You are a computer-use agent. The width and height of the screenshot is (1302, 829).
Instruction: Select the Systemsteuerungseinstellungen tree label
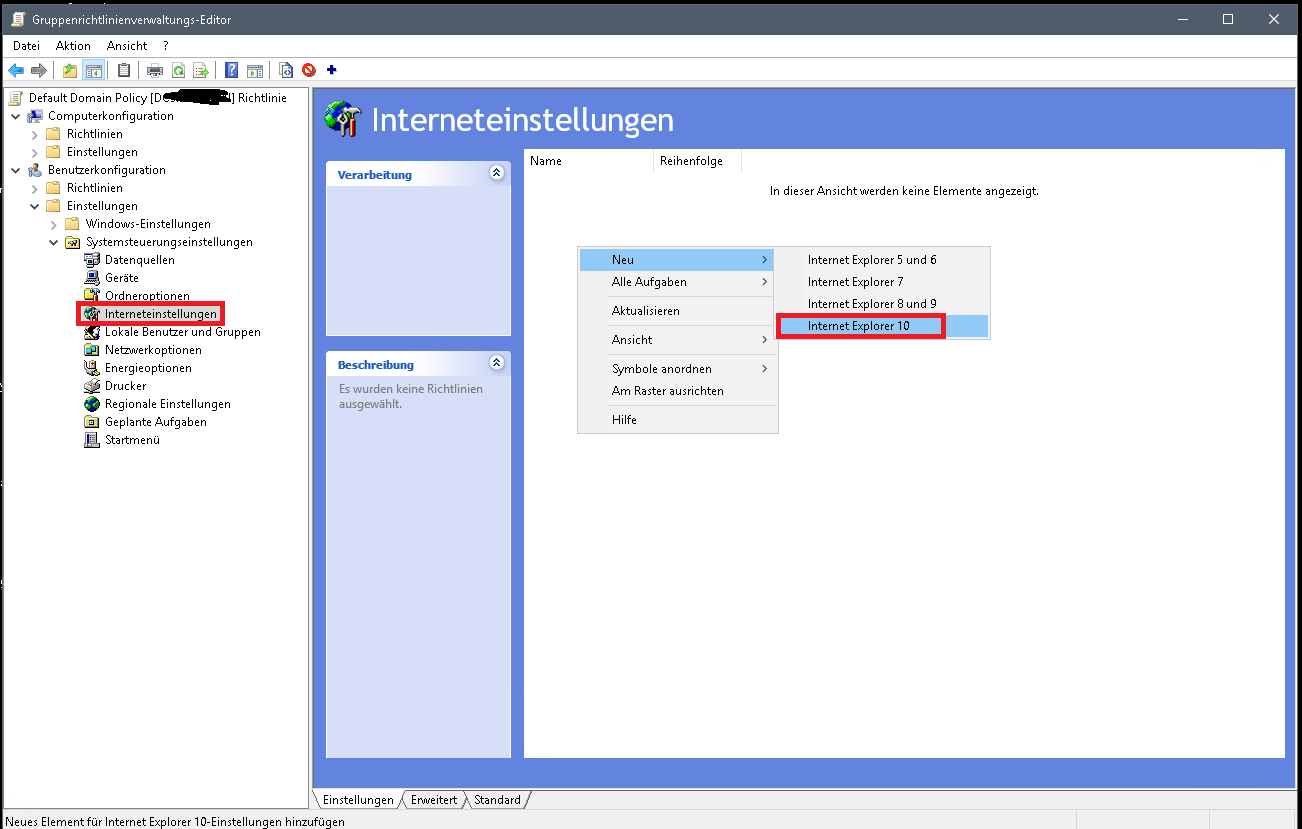tap(169, 242)
